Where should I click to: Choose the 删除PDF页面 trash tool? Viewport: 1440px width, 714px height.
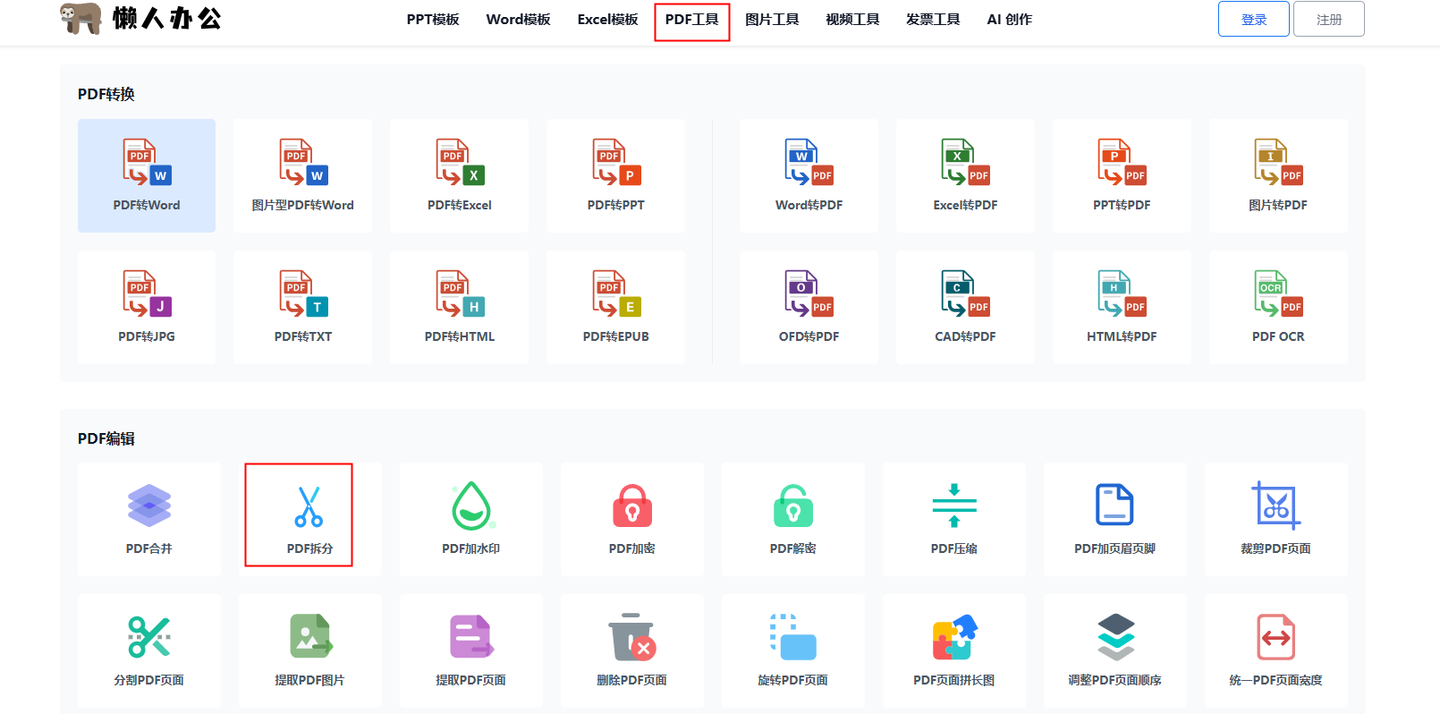pyautogui.click(x=632, y=650)
